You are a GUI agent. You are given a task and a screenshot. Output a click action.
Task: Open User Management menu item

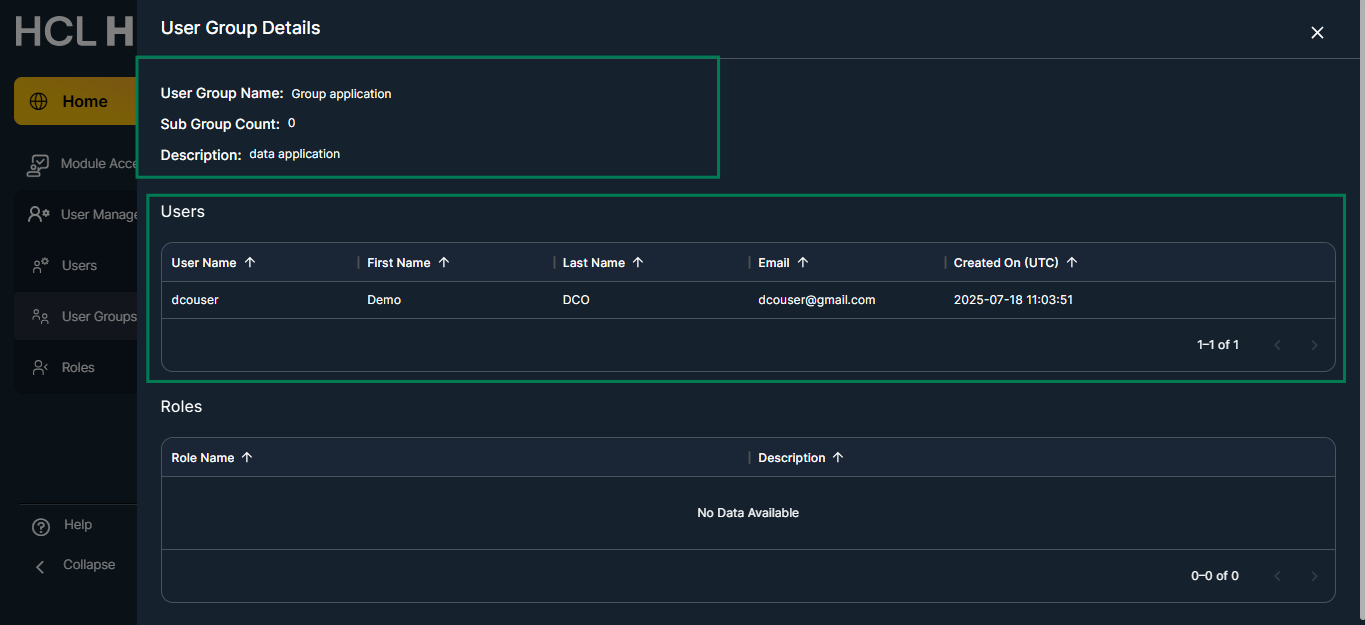pos(76,214)
